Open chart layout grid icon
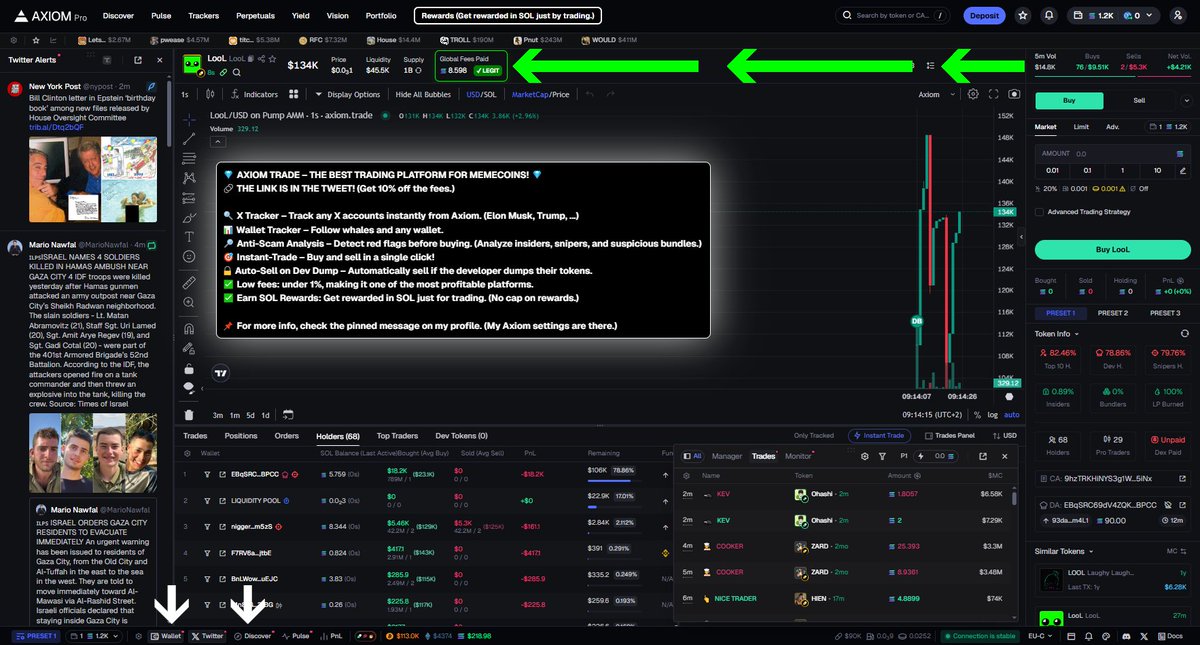This screenshot has width=1200, height=645. [x=293, y=94]
